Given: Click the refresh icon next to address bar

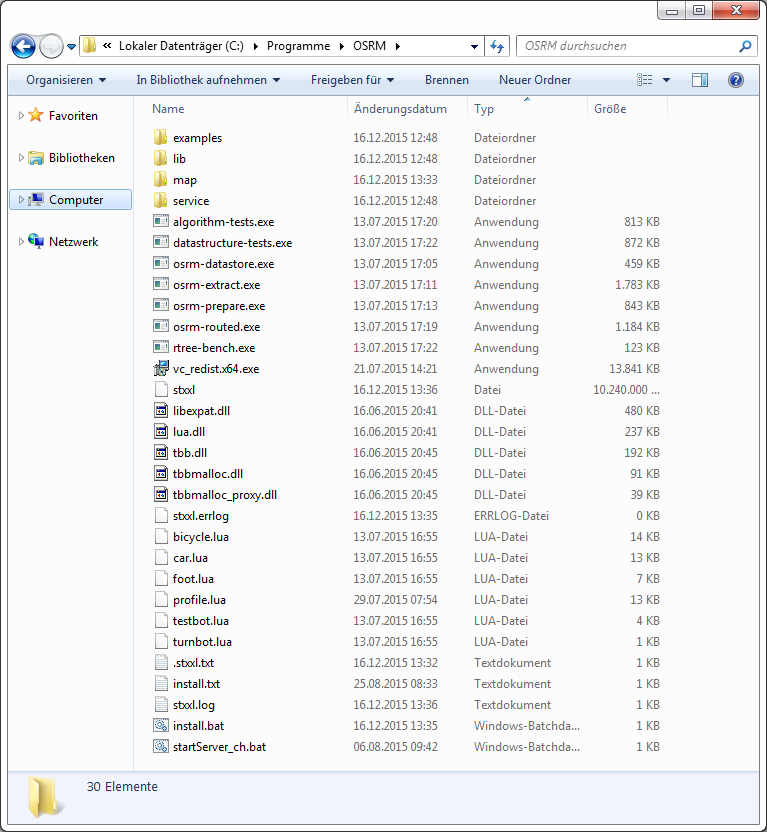Looking at the screenshot, I should tap(497, 46).
